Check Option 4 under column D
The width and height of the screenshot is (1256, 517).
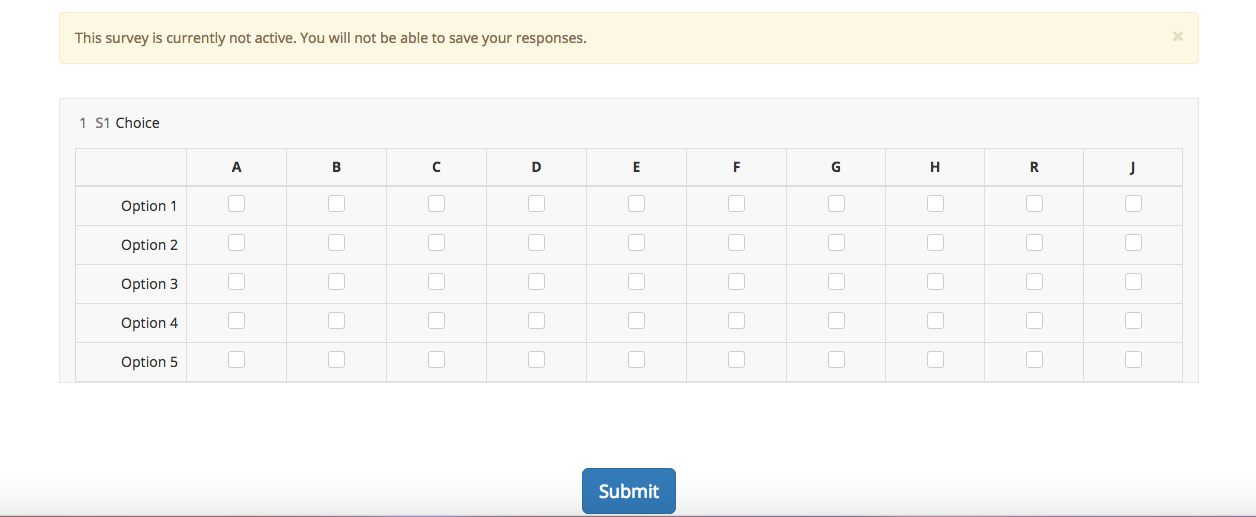536,320
